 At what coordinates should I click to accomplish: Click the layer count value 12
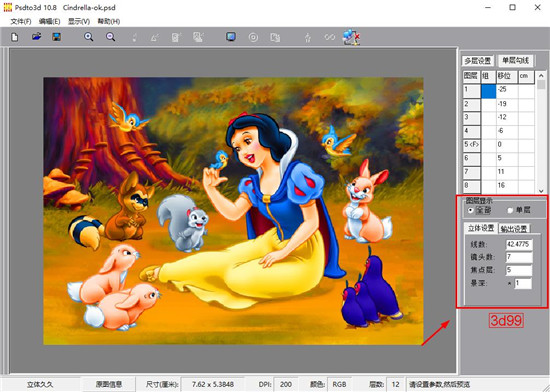click(396, 385)
